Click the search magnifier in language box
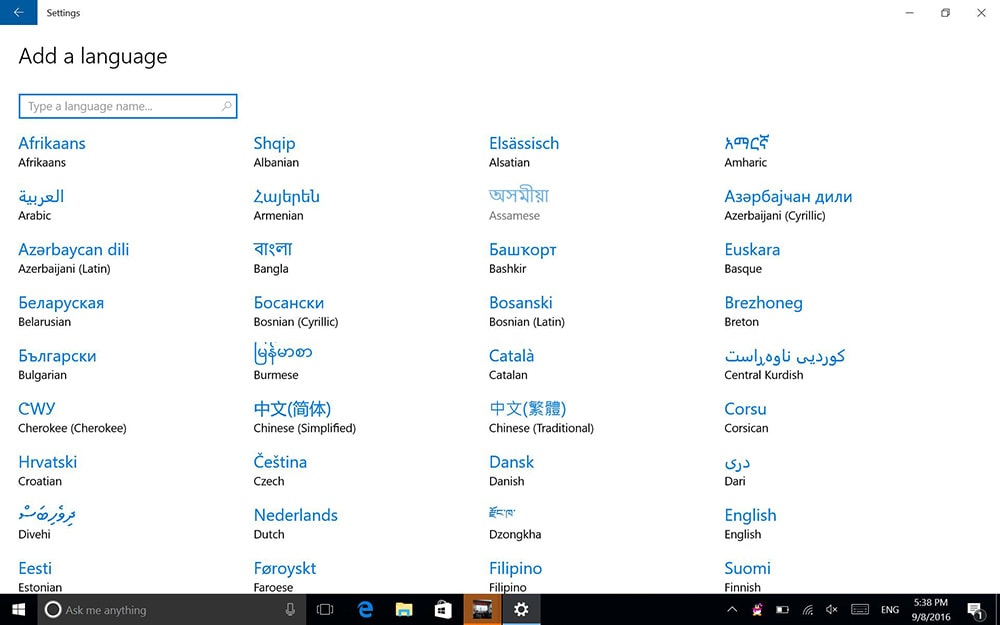This screenshot has height=625, width=1000. tap(227, 106)
